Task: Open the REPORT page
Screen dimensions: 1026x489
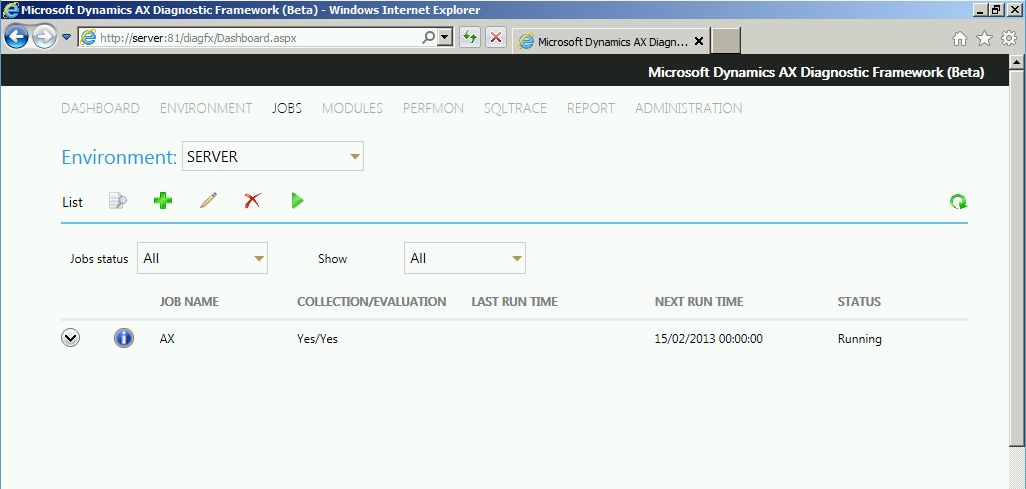Action: click(591, 108)
